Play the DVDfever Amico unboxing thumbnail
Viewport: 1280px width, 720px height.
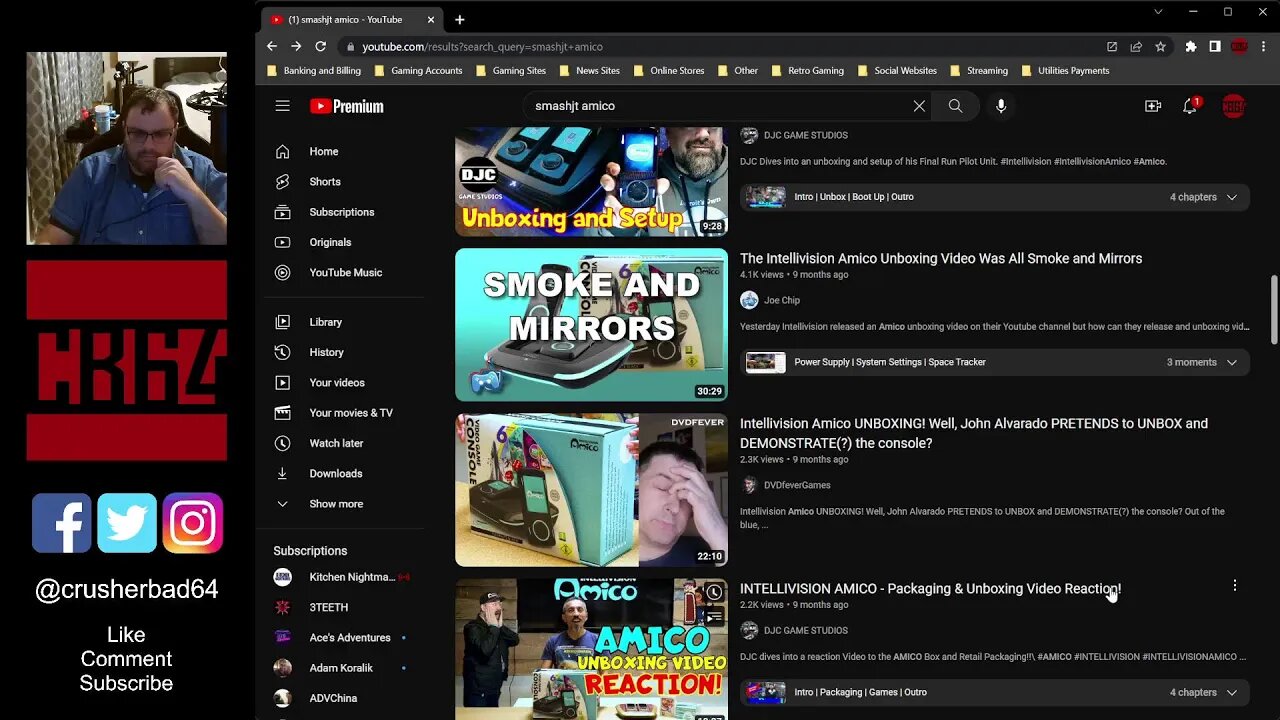click(591, 490)
